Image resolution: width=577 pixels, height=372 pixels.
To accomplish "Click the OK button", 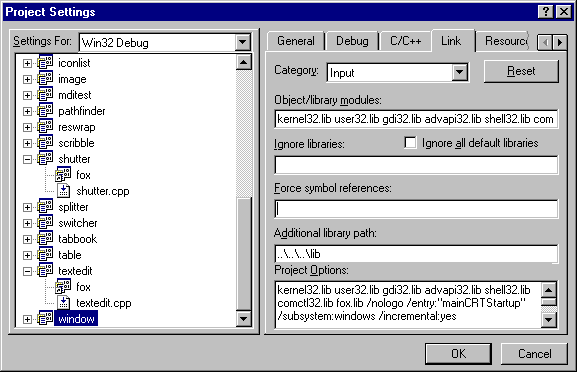I will (x=458, y=354).
